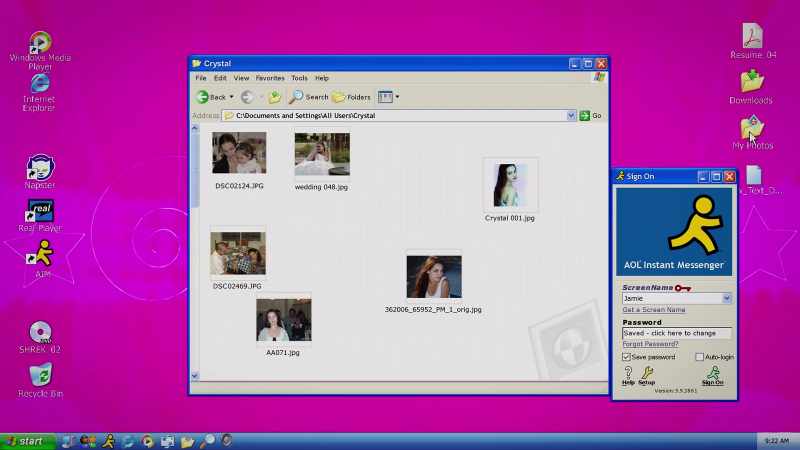Open the Back button history dropdown
The image size is (800, 450).
[231, 97]
